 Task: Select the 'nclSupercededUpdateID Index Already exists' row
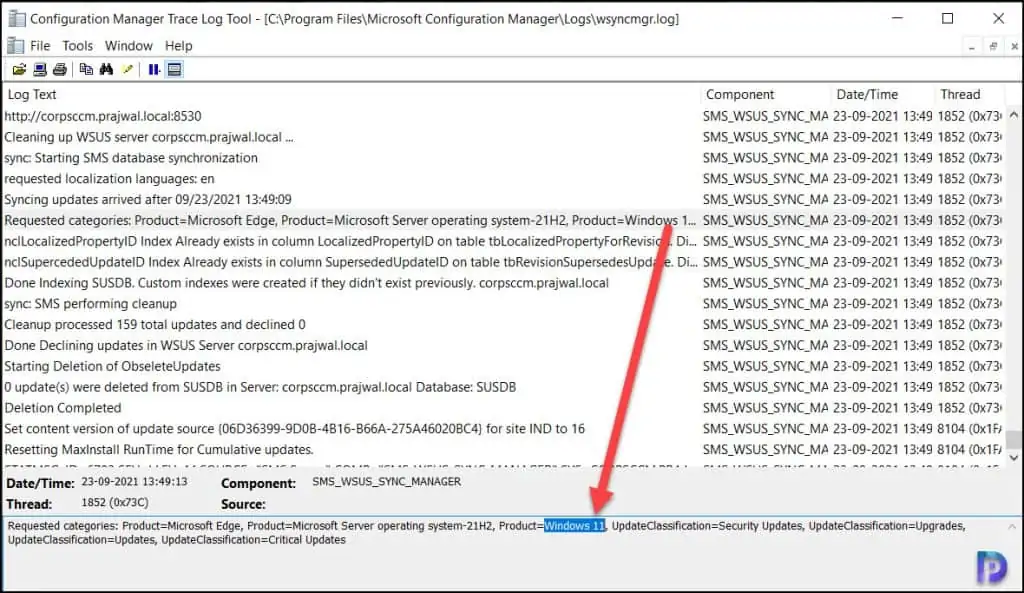pos(503,263)
